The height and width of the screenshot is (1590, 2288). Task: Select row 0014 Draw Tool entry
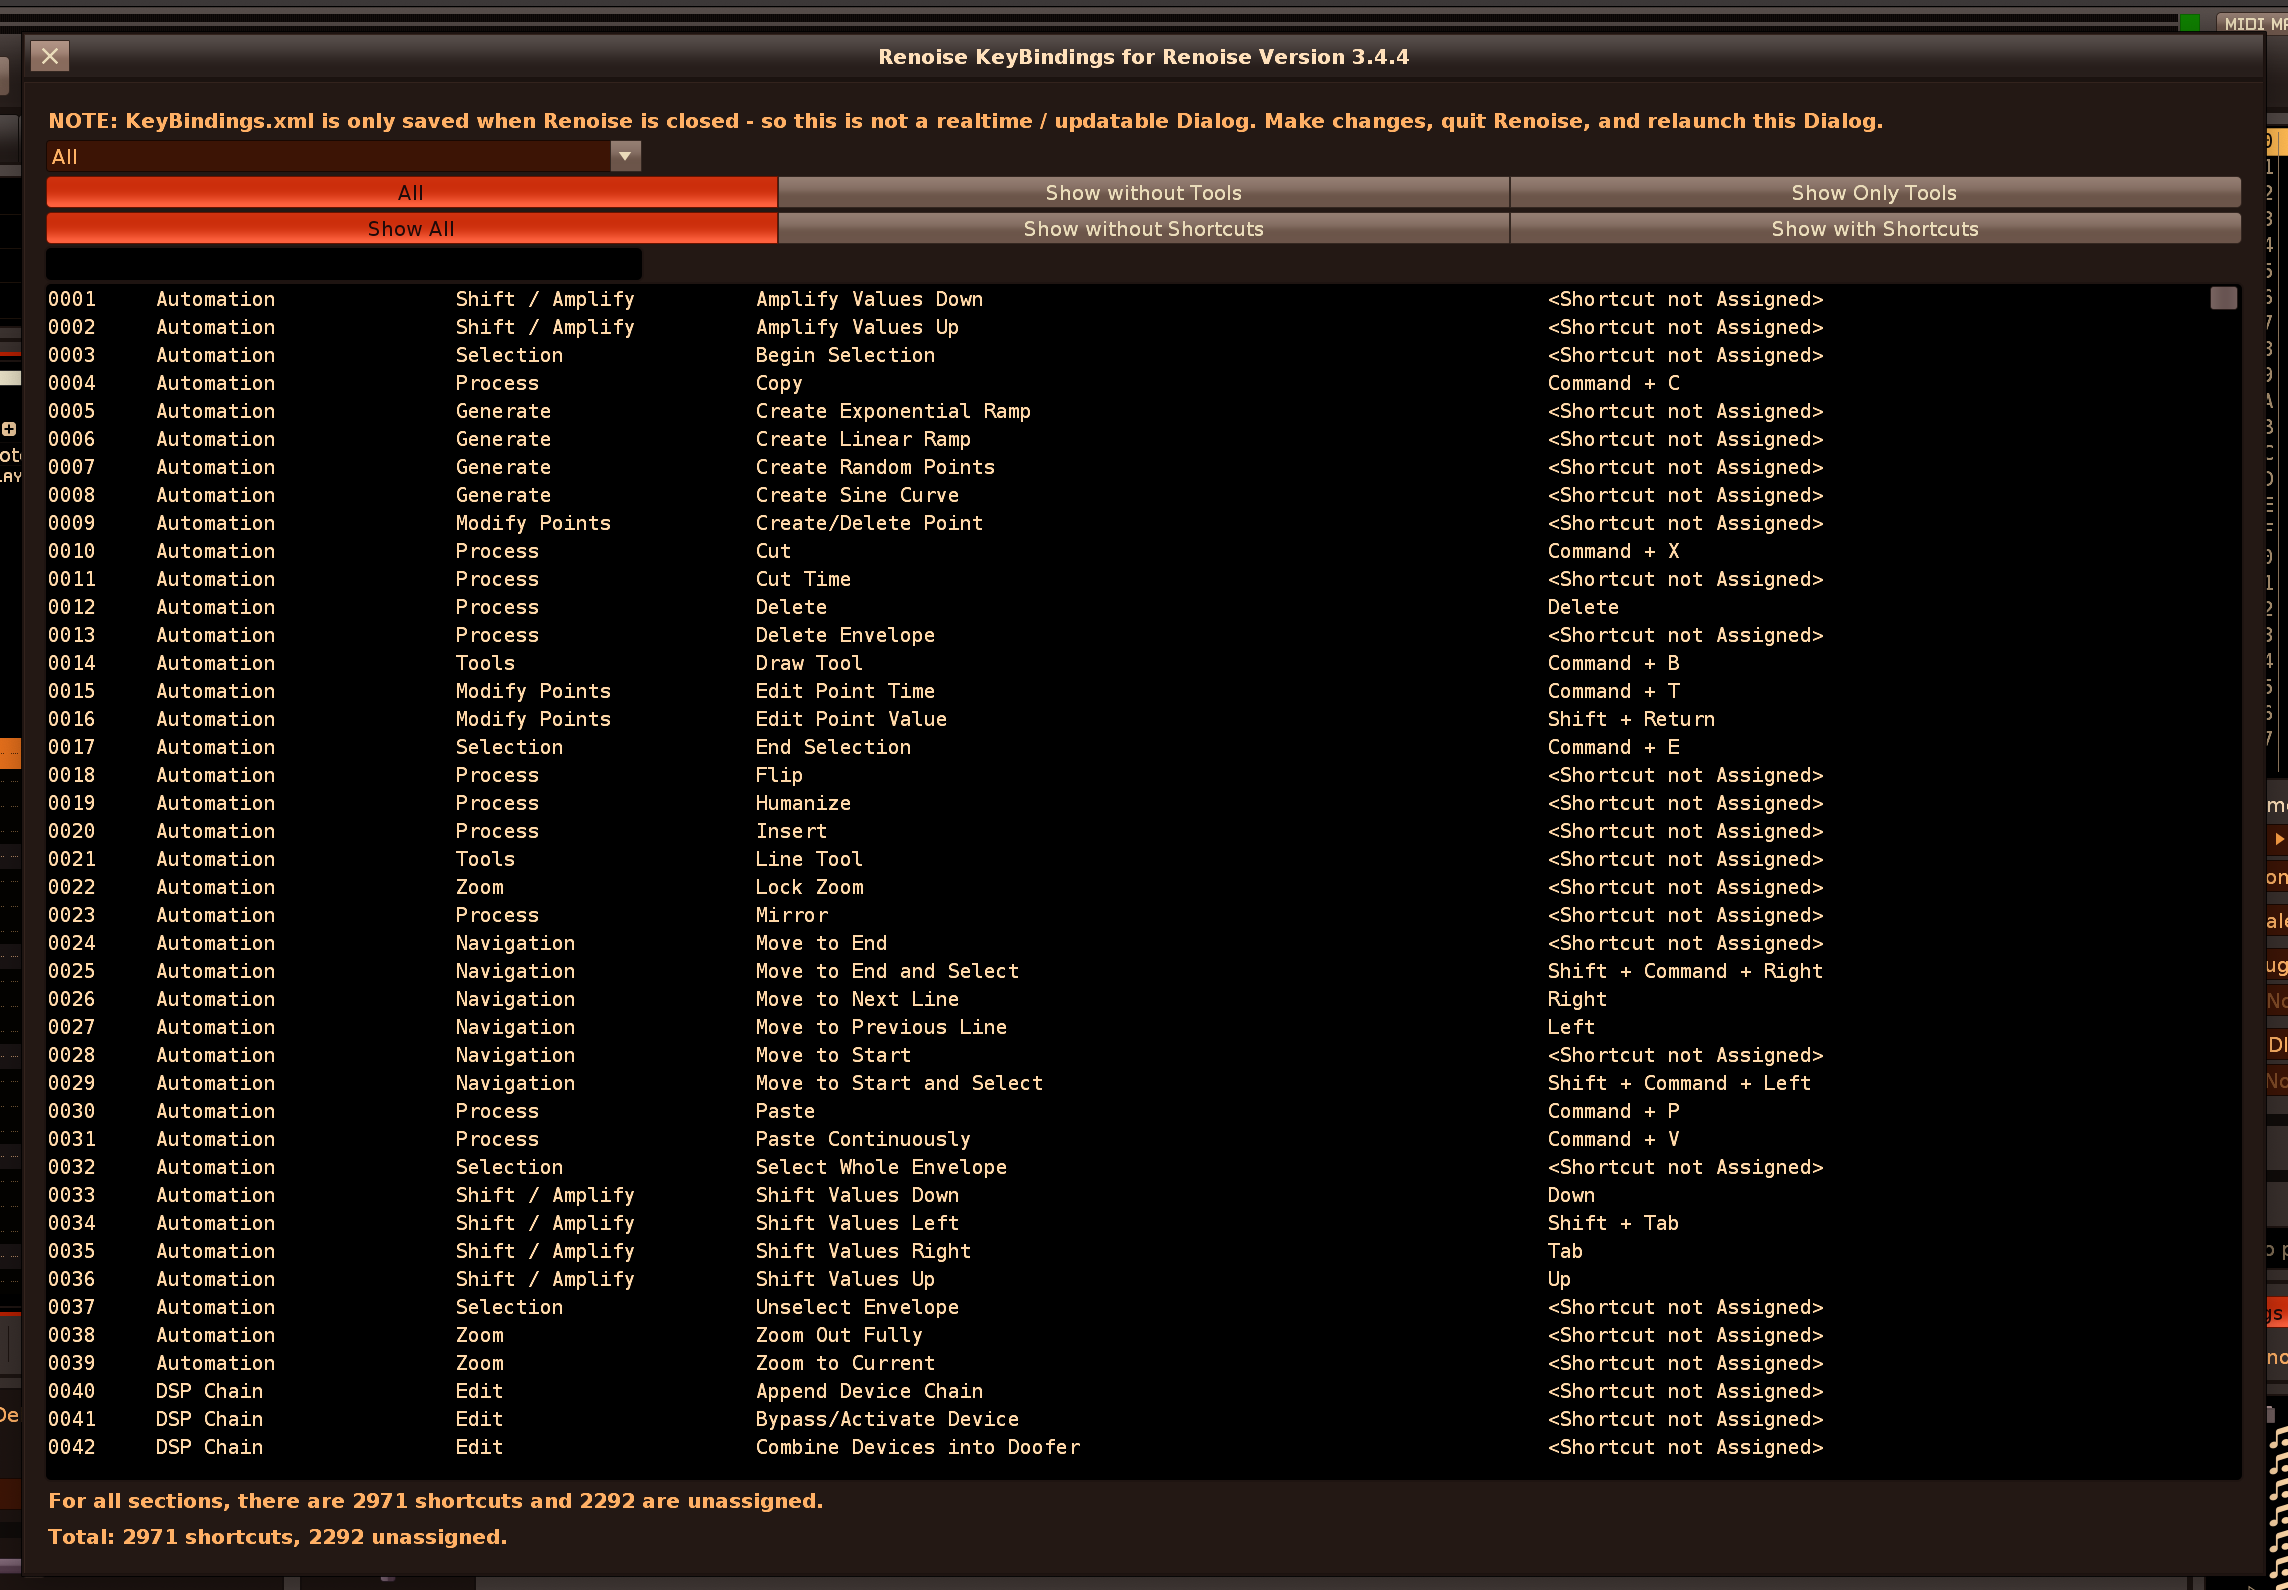click(808, 663)
